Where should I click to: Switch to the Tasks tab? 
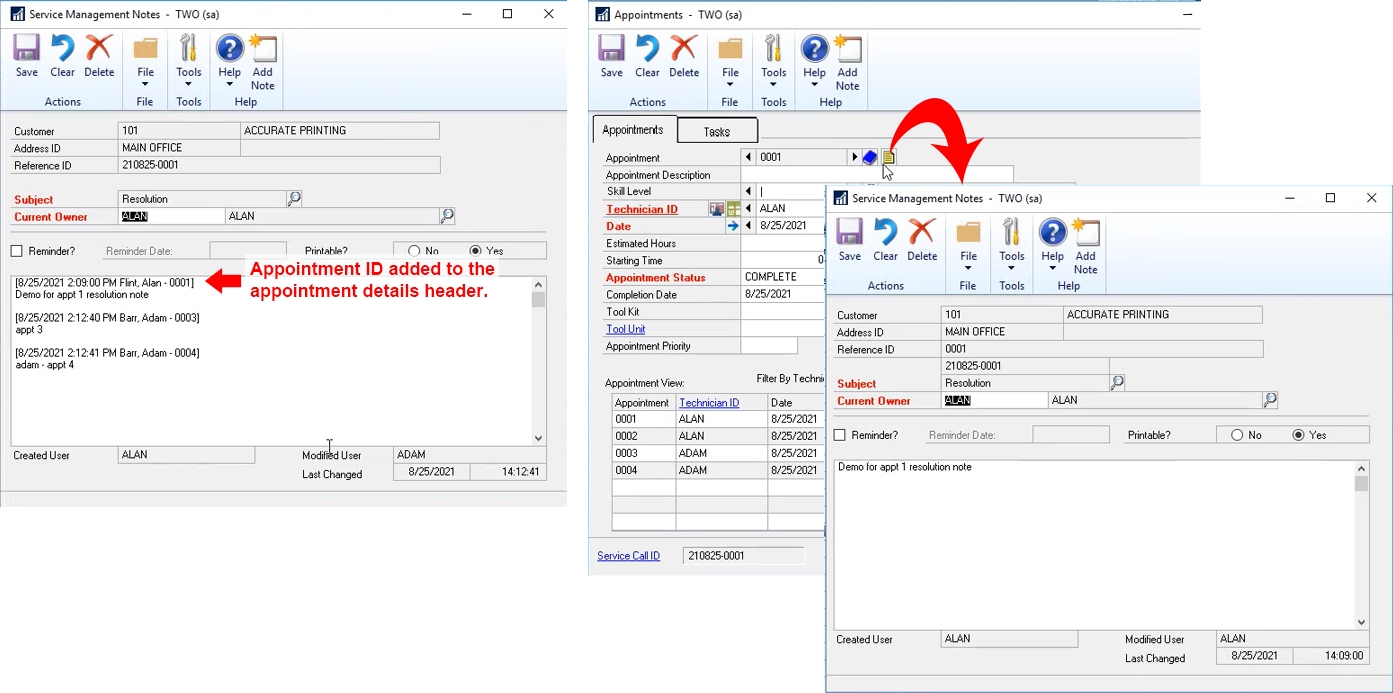point(717,131)
